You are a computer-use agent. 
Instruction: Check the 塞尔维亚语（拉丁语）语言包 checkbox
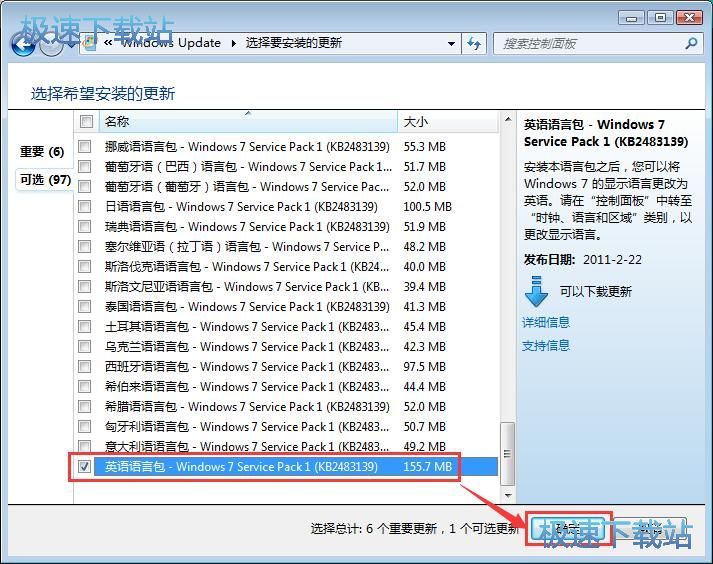pos(85,247)
